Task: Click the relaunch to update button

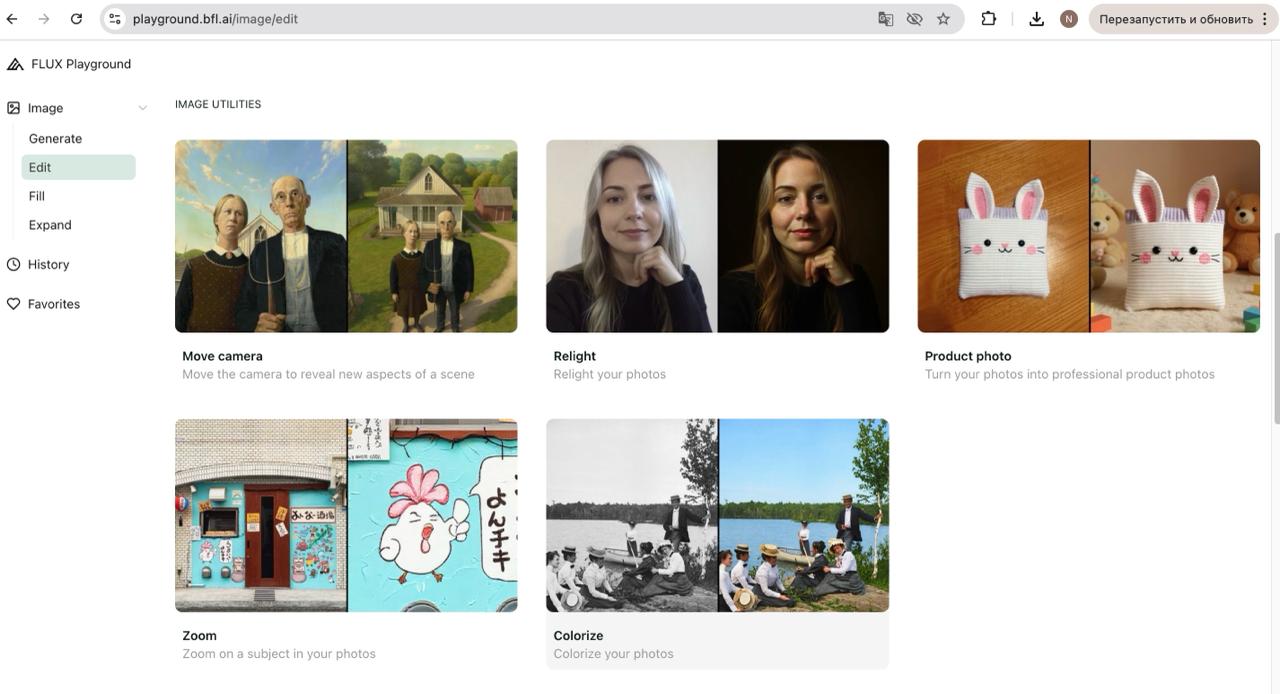Action: pyautogui.click(x=1175, y=19)
